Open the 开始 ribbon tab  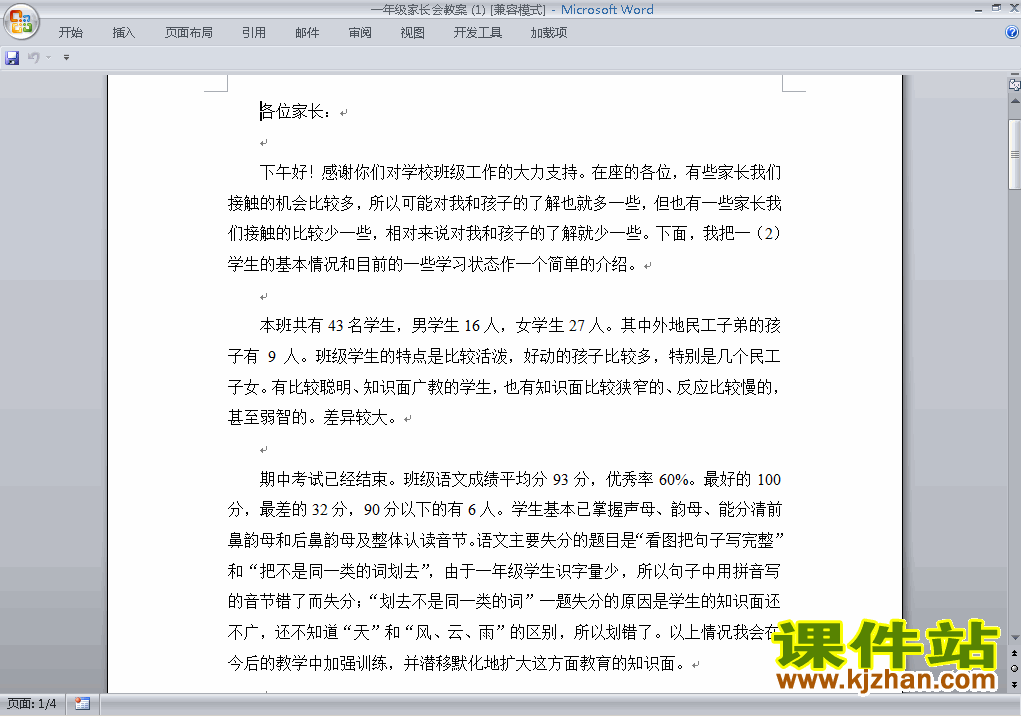coord(70,33)
